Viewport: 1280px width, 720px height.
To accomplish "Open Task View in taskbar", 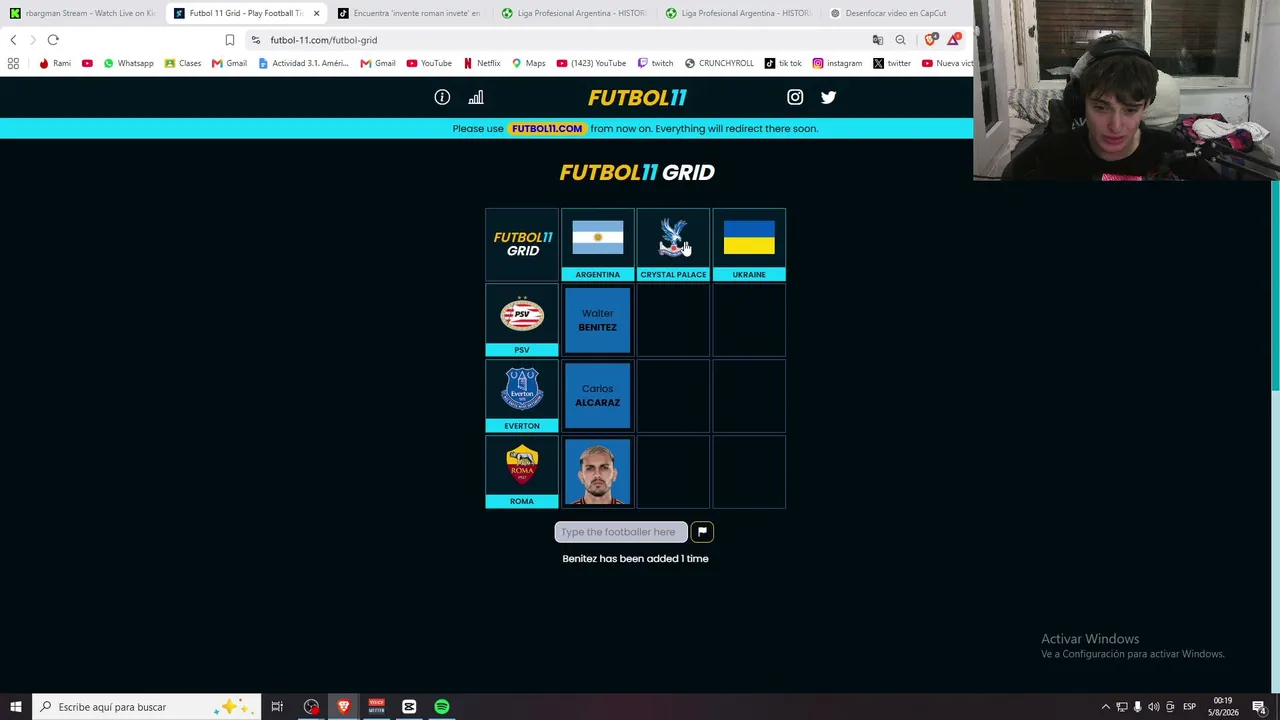I will (x=277, y=707).
